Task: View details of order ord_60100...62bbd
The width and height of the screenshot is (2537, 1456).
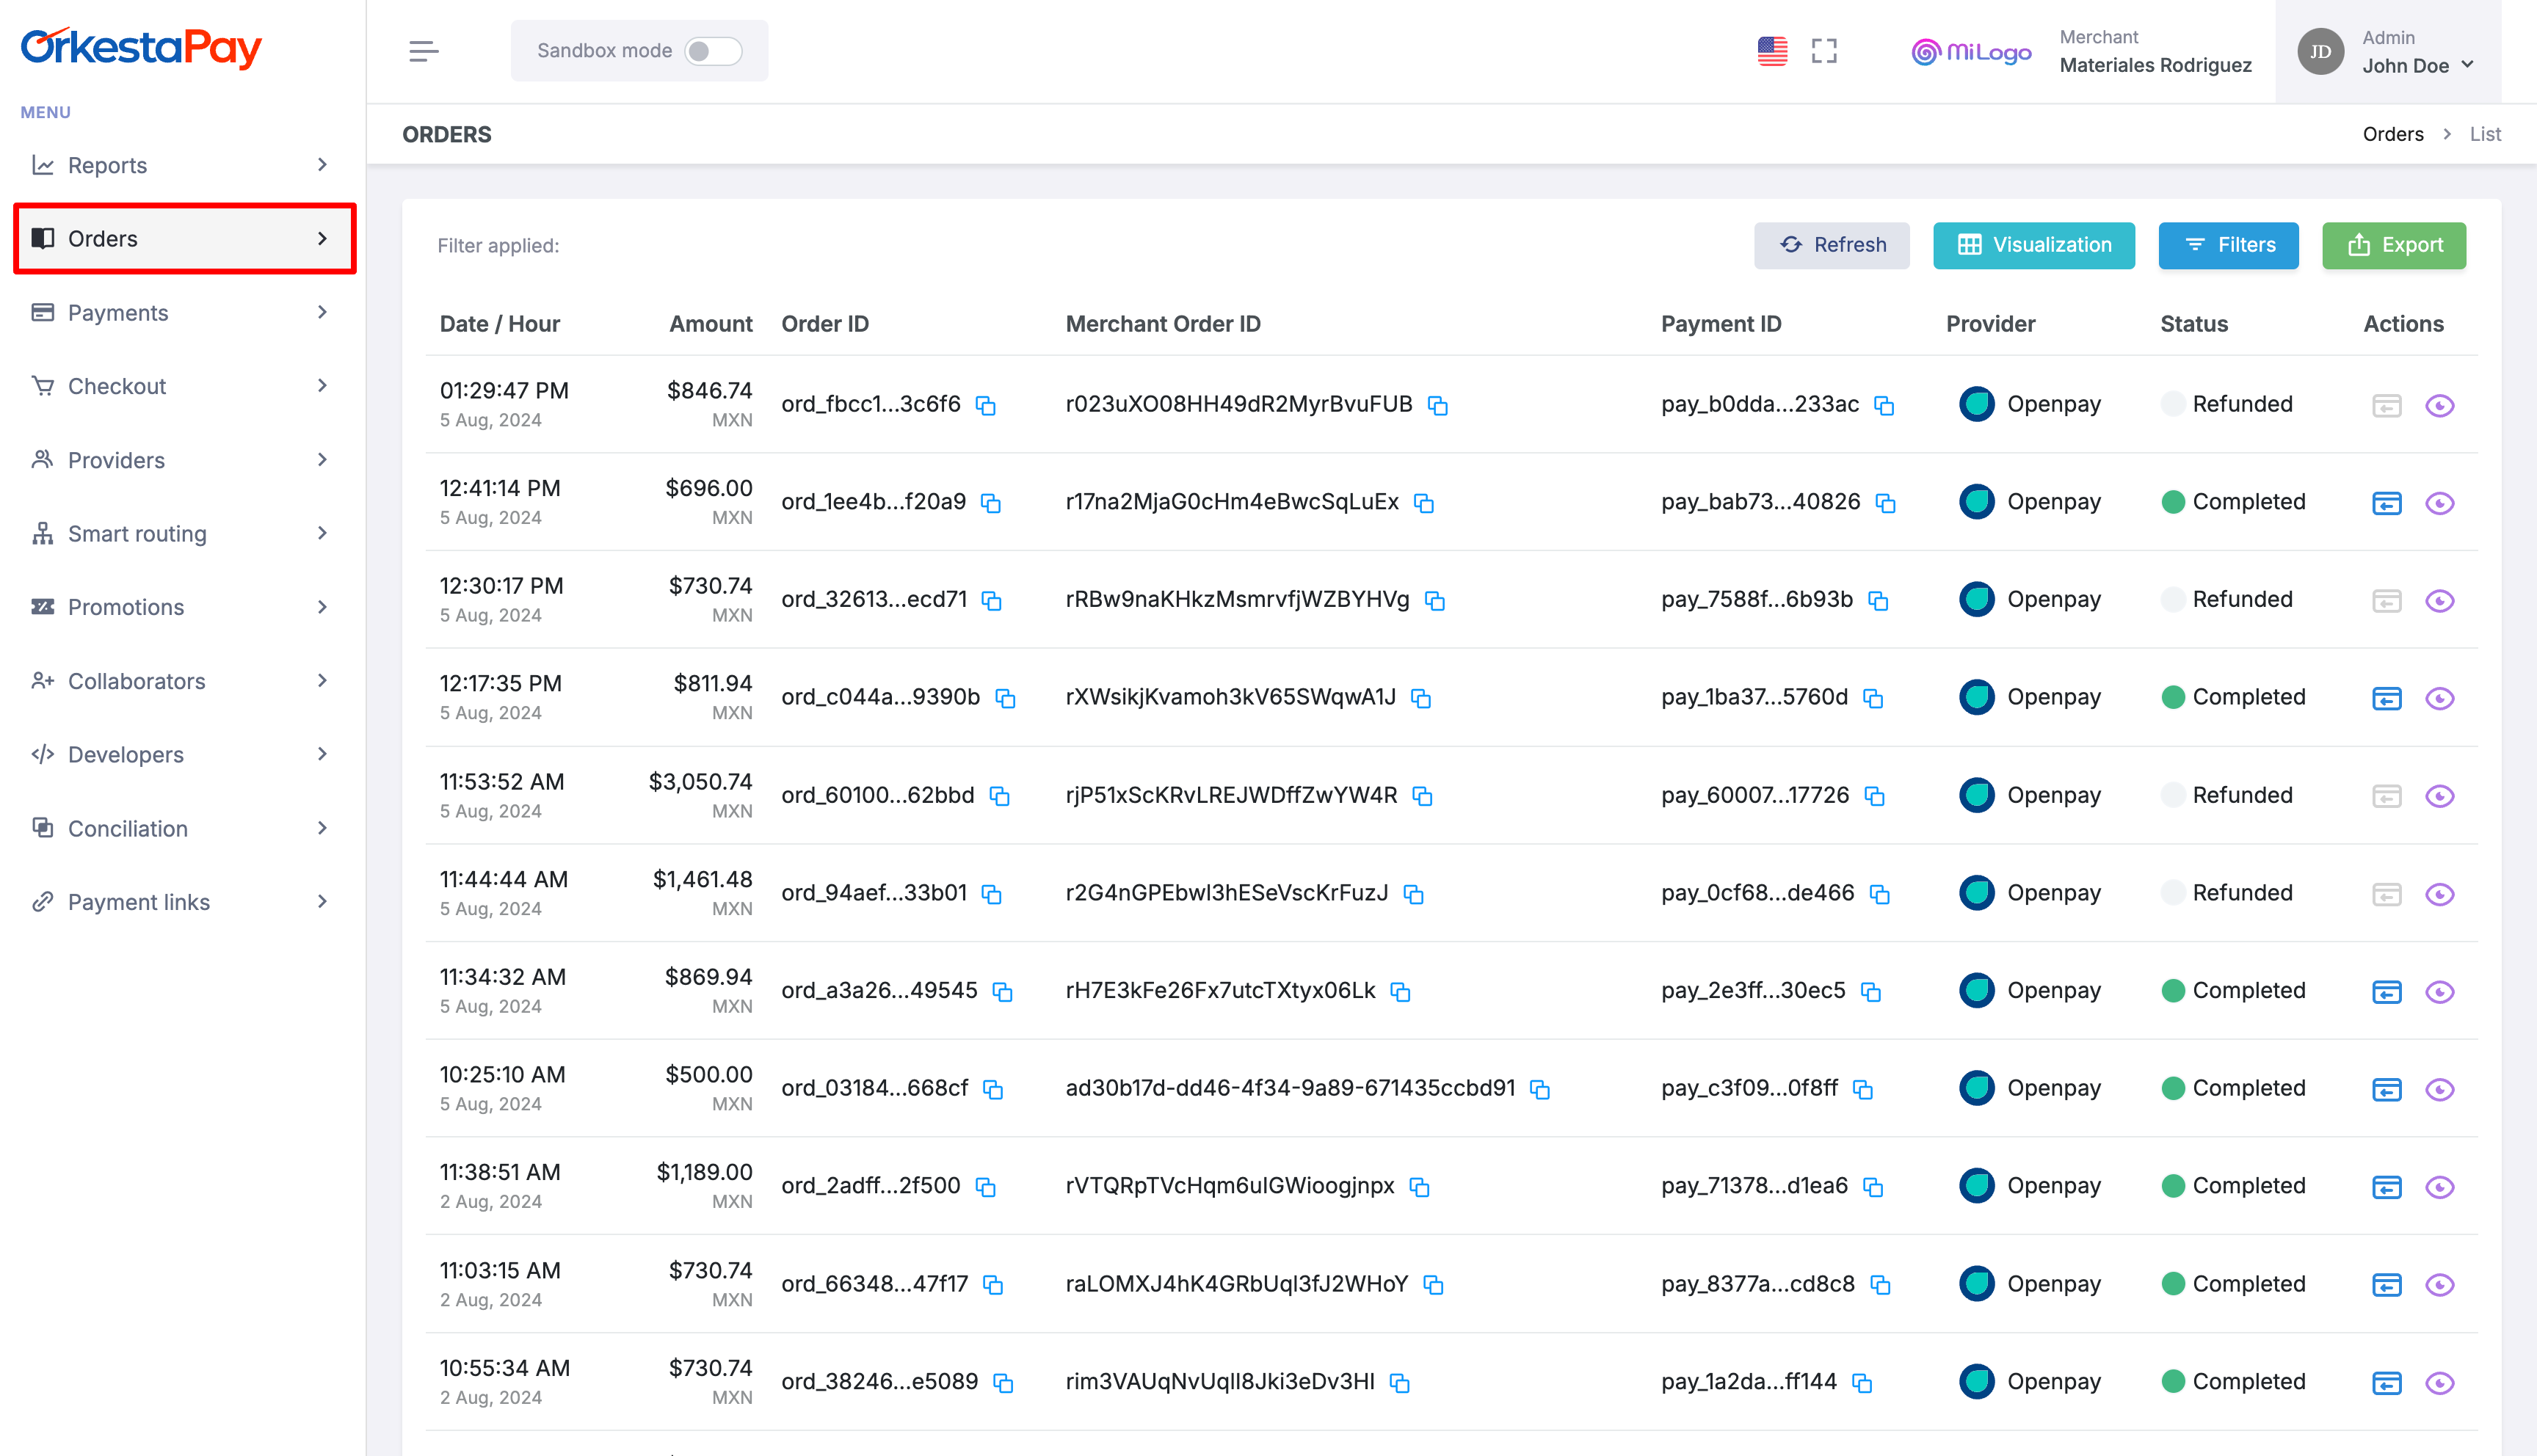Action: point(2439,796)
